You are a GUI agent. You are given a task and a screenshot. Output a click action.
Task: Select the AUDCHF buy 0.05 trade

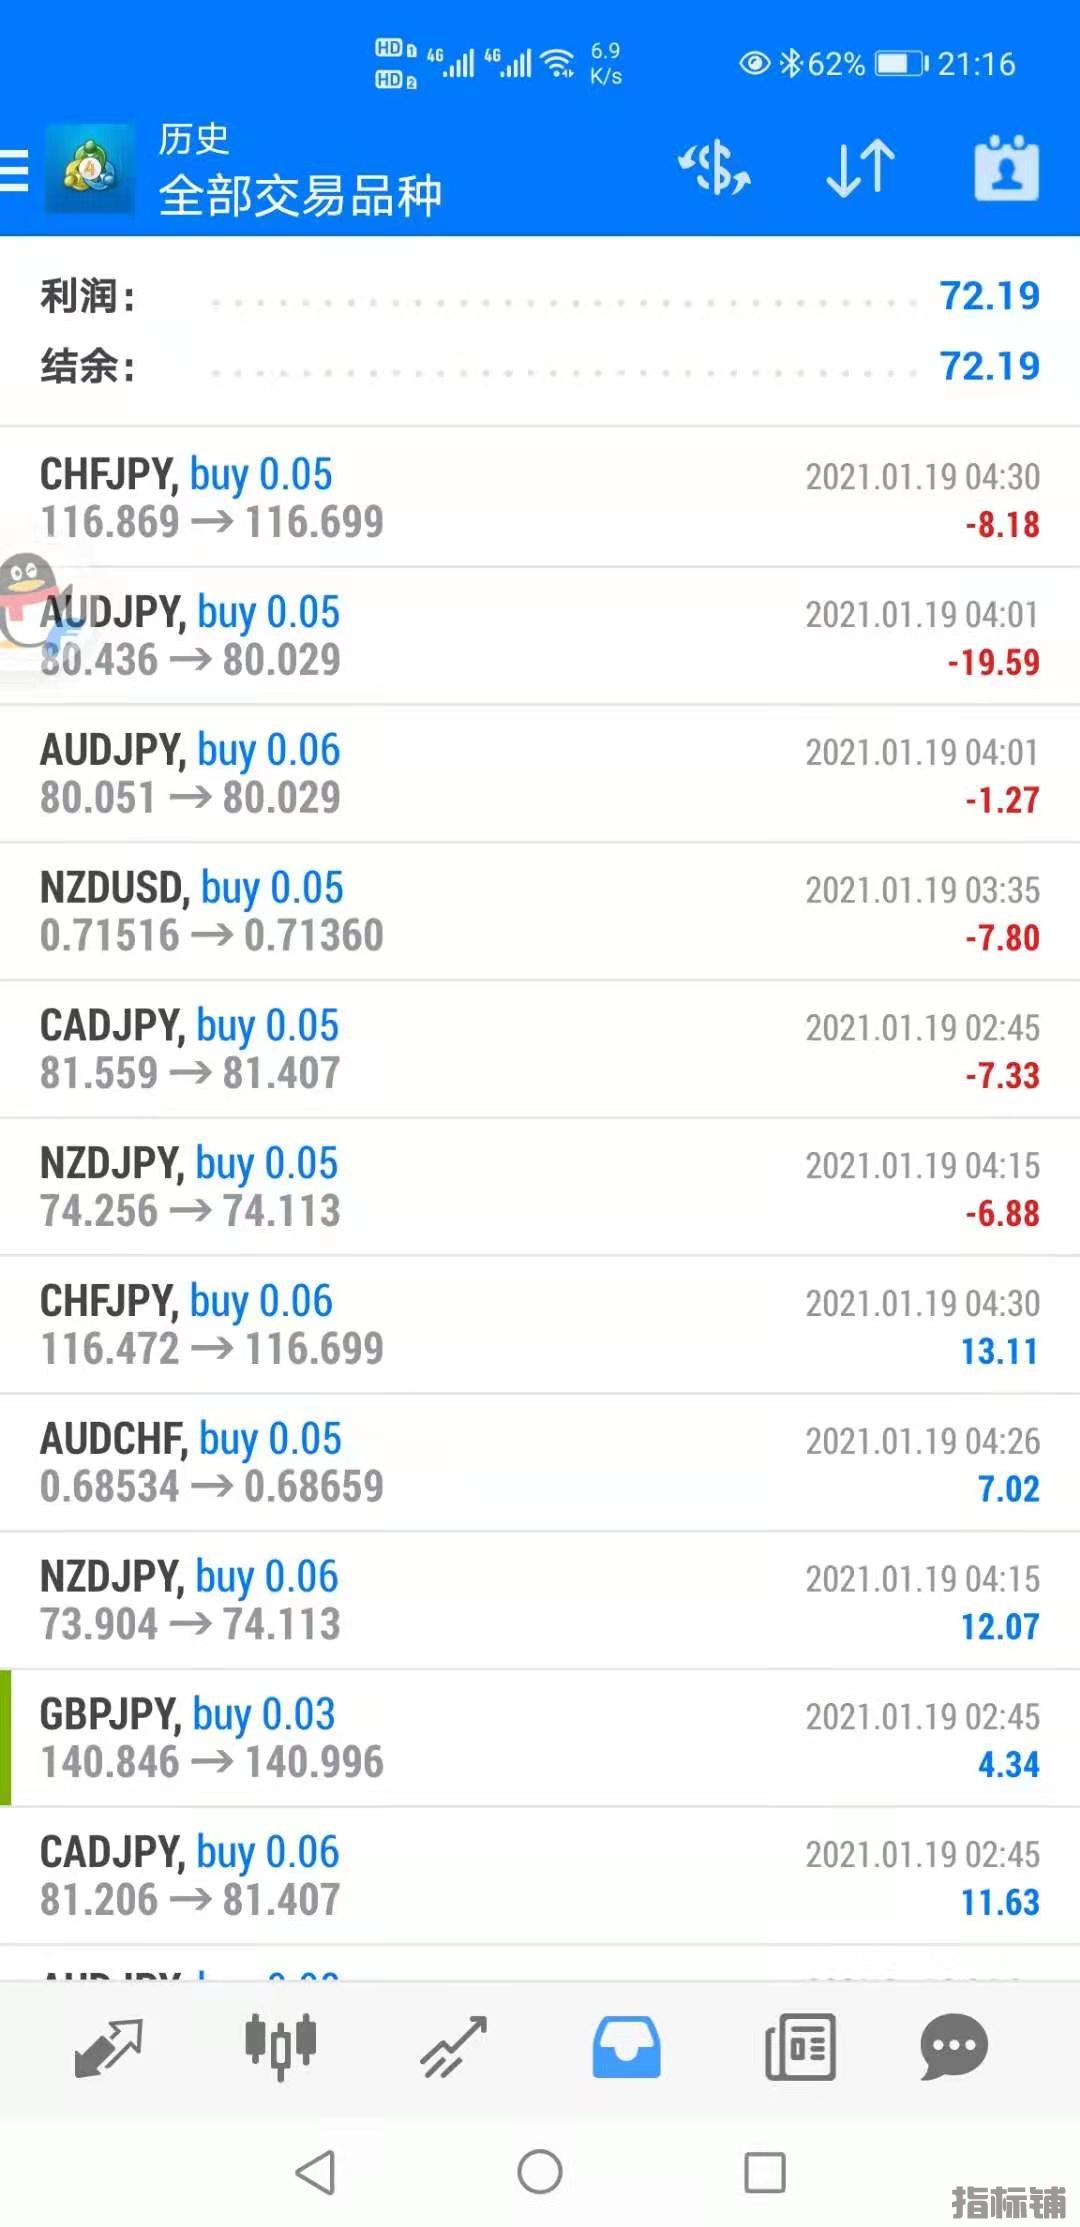[x=540, y=1462]
